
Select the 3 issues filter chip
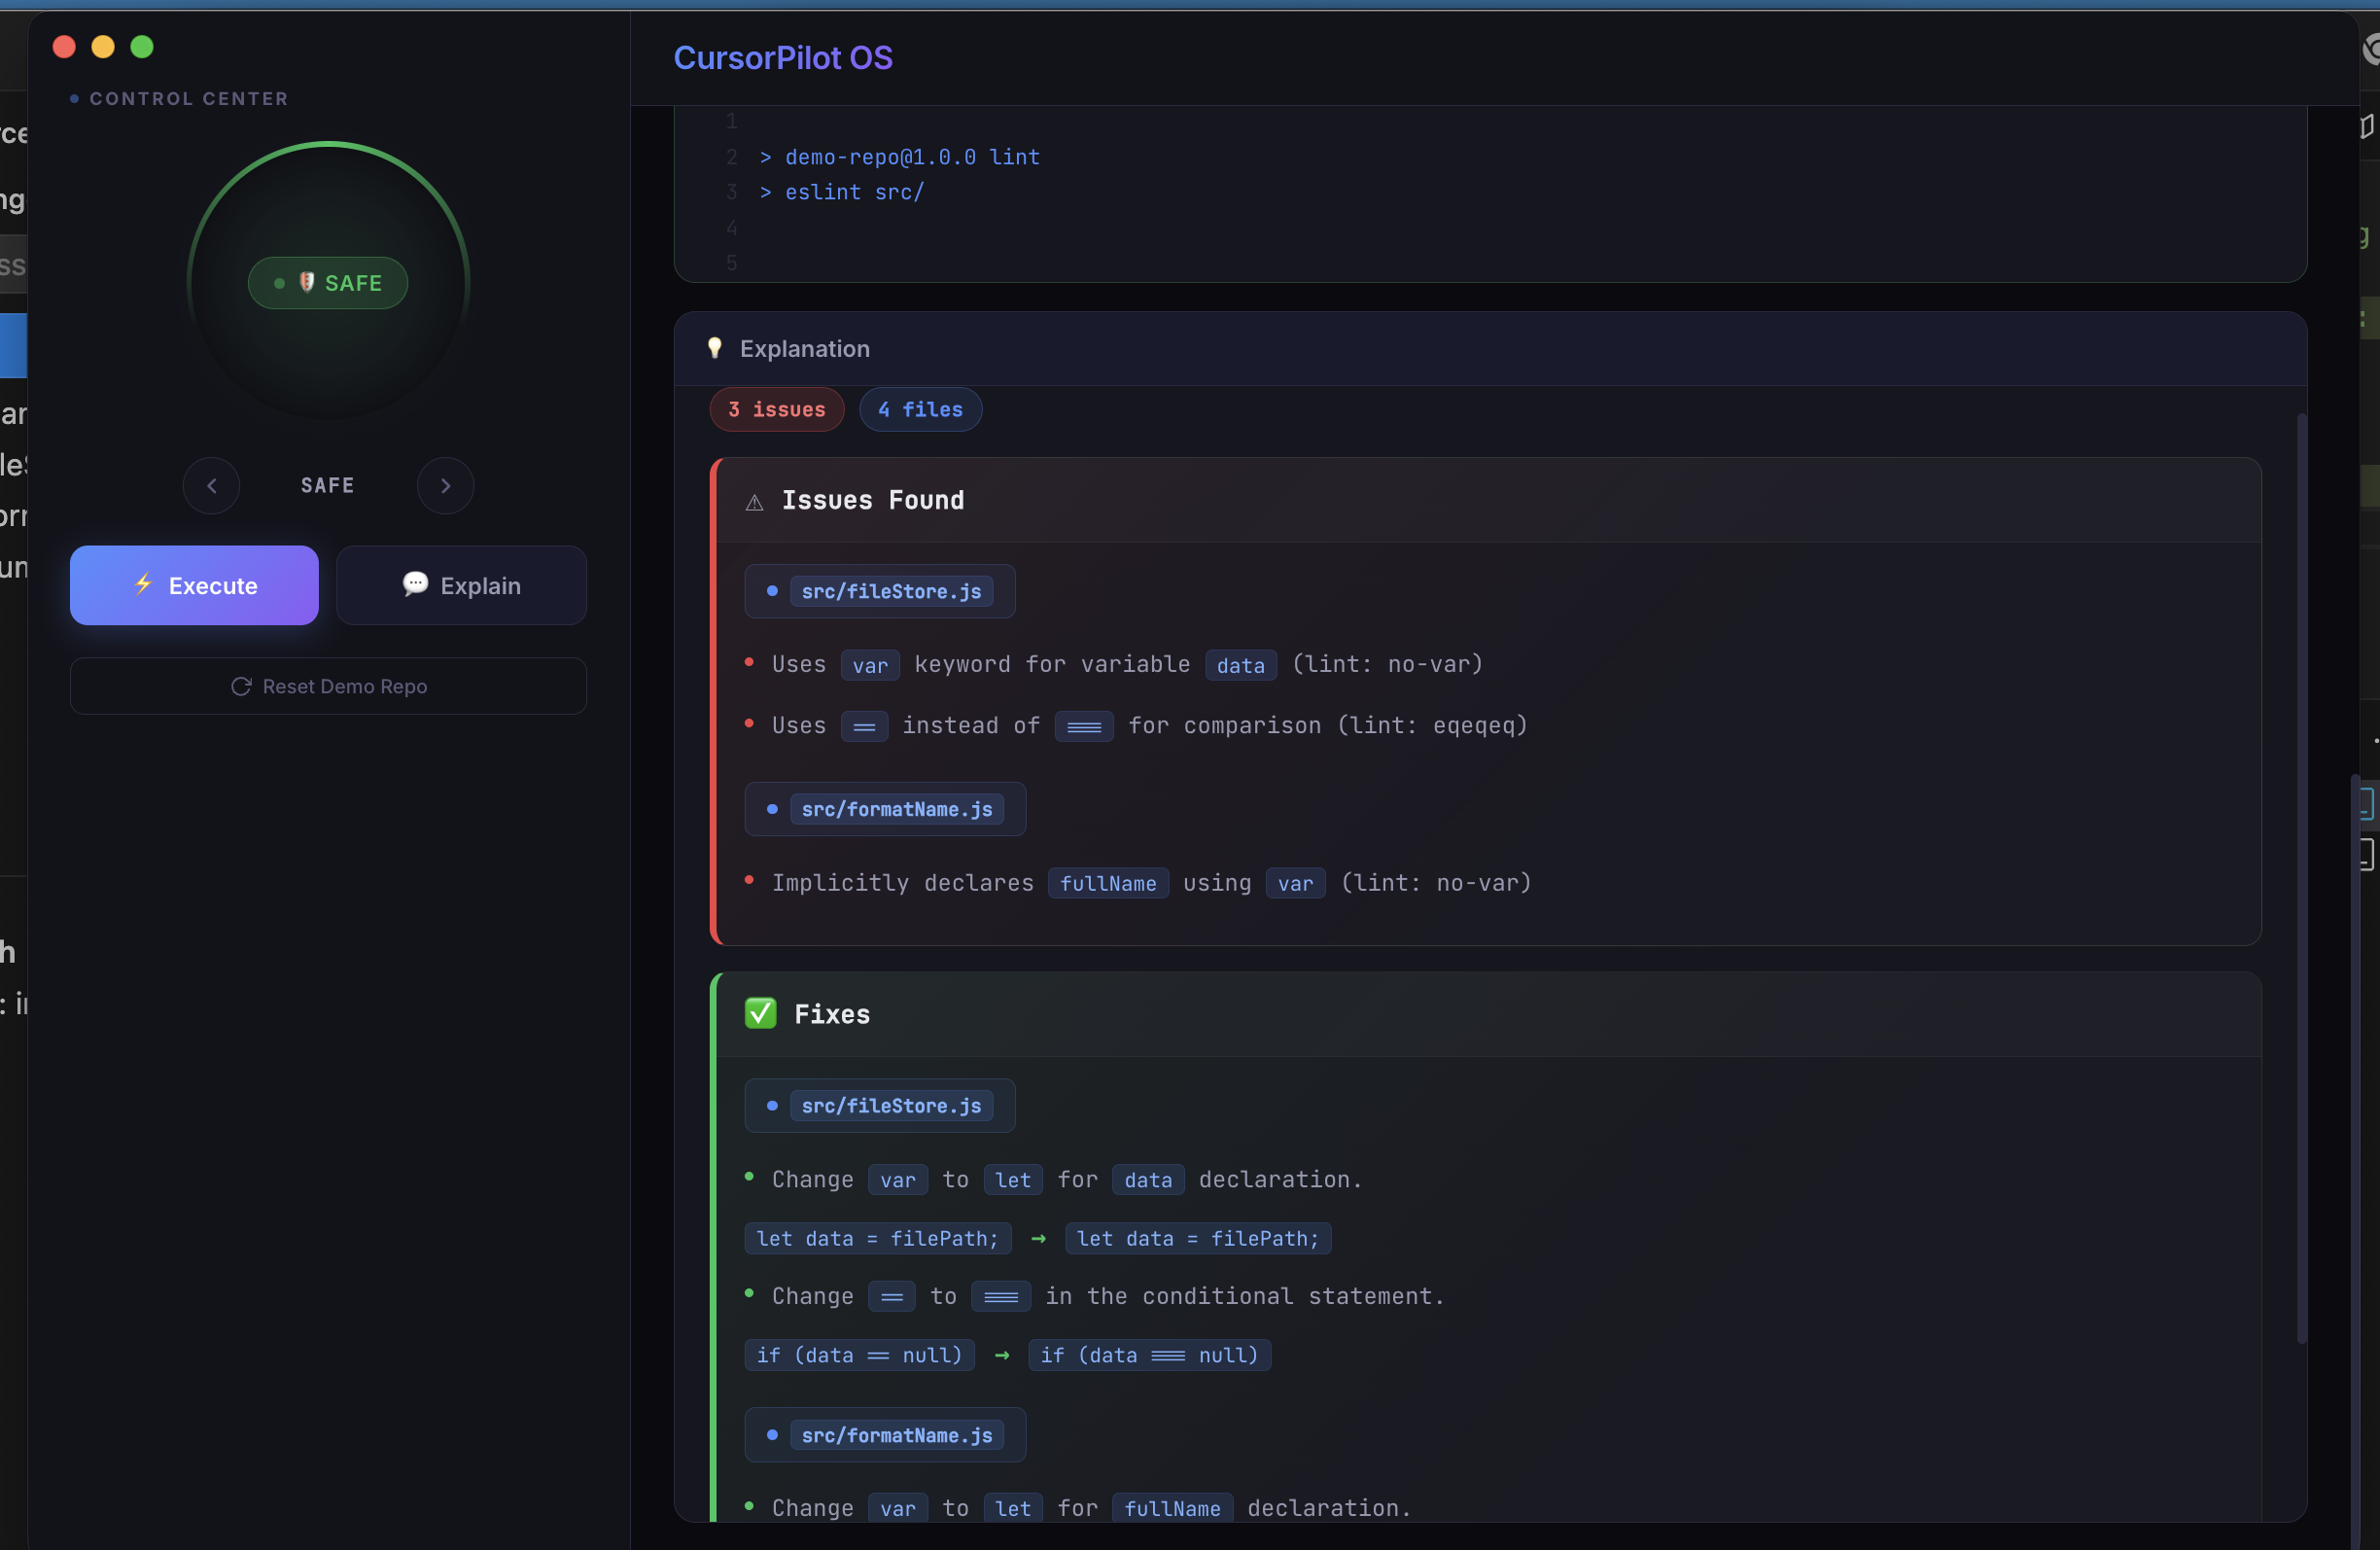777,410
